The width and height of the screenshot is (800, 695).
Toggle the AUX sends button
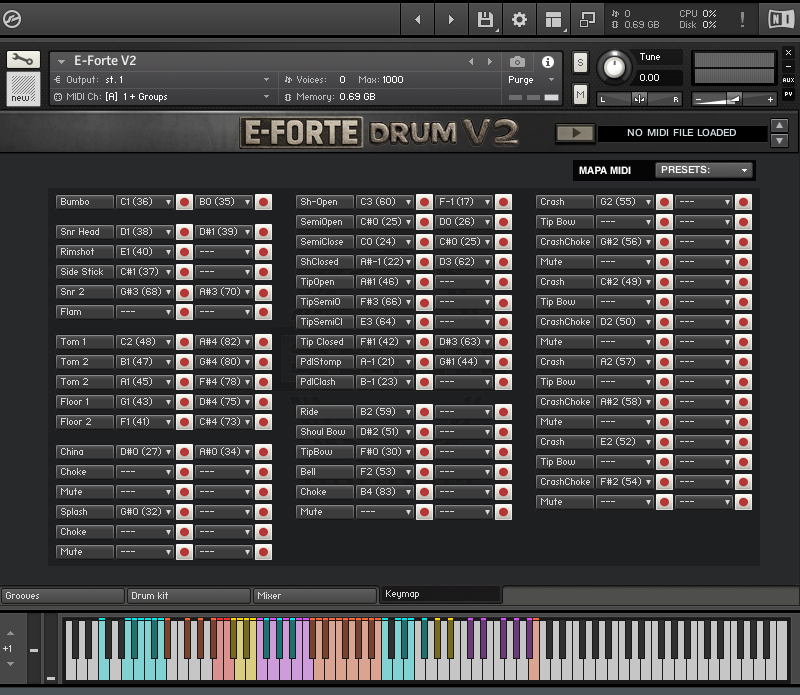(788, 80)
